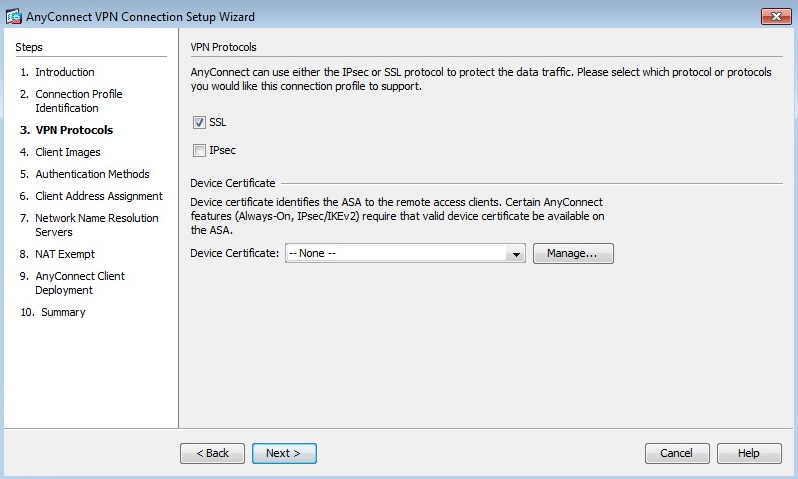
Task: Select Introduction step in Steps list
Action: (65, 72)
